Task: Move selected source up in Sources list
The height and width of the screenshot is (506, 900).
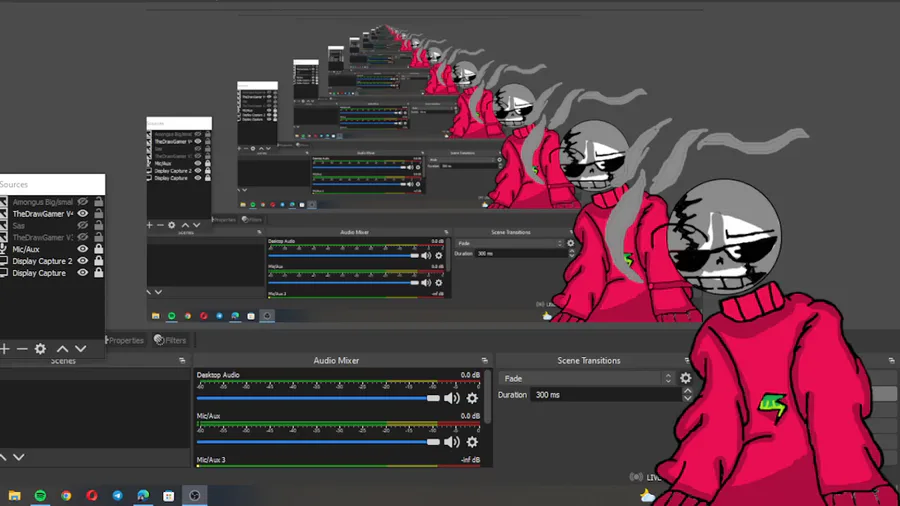Action: (62, 348)
